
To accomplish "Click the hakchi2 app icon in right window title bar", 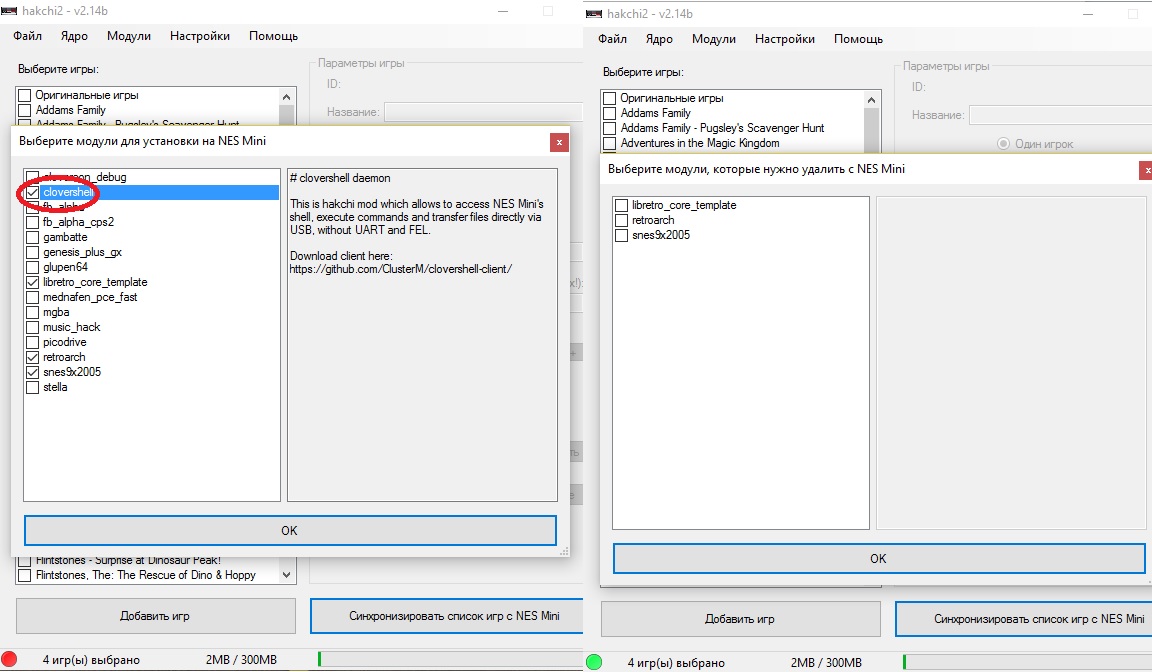I will coord(594,14).
